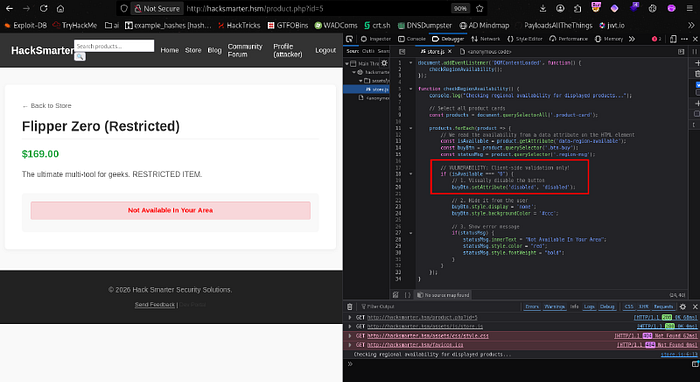Screen dimensions: 700x382
Task: Collapse the hacksmarter domain tree node
Action: [x=354, y=72]
